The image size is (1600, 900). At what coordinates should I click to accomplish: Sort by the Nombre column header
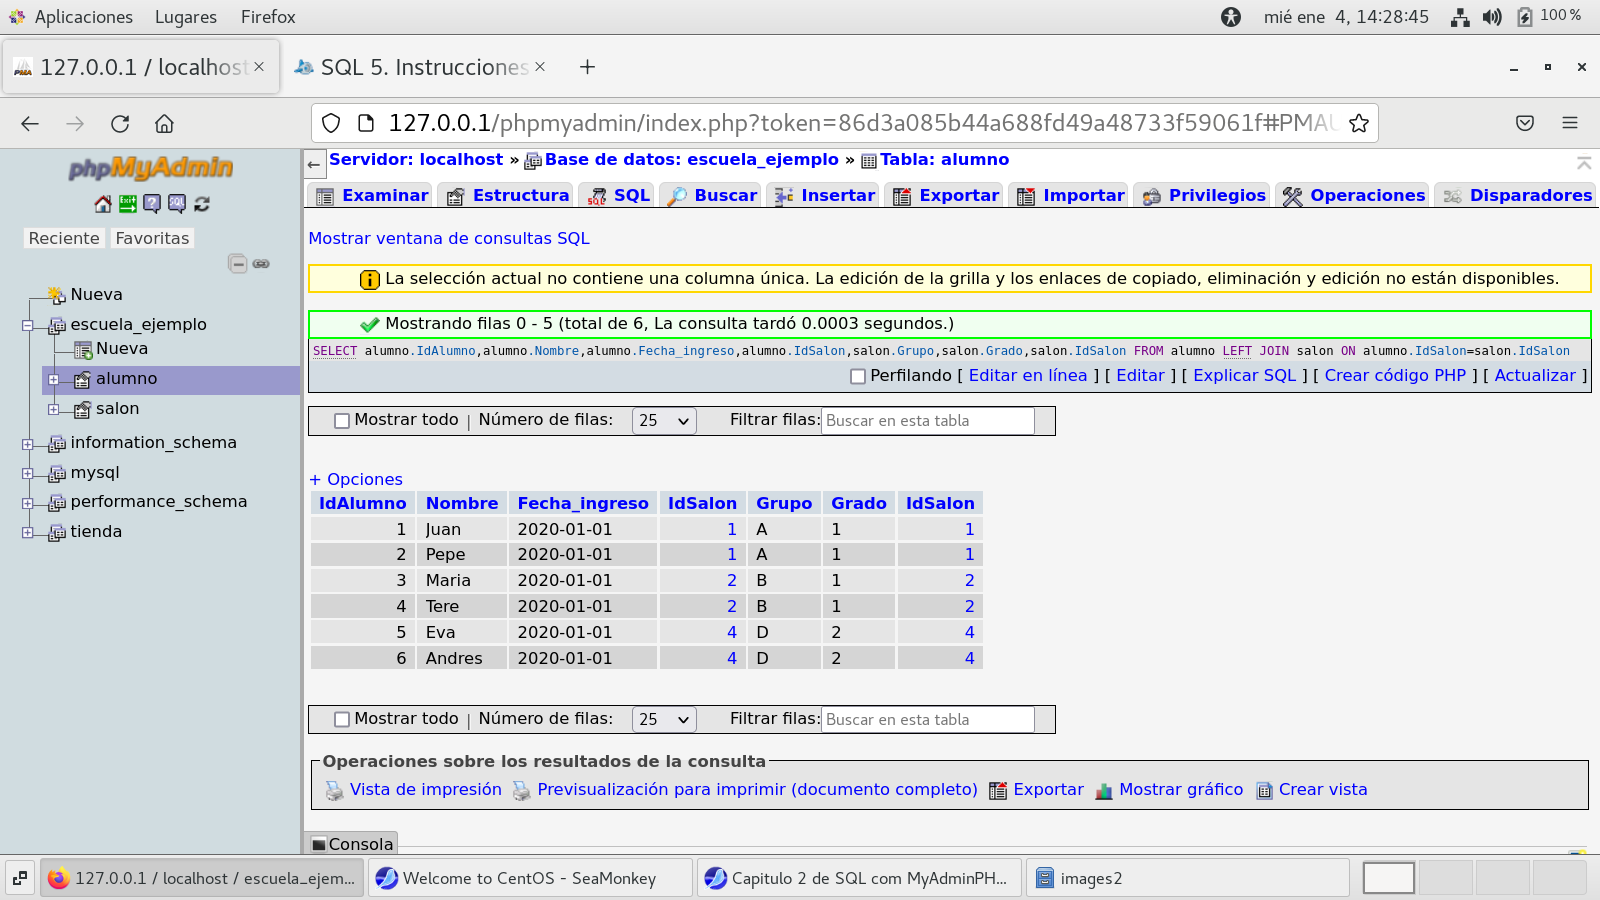tap(461, 504)
